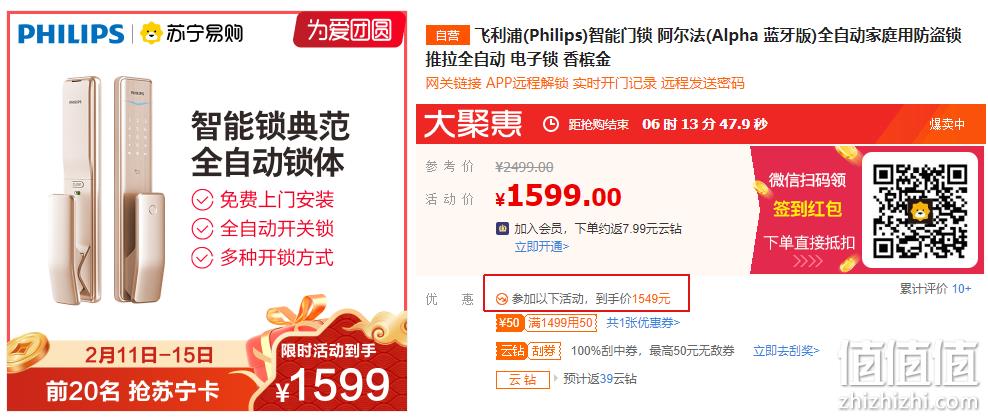This screenshot has height=419, width=988.
Task: Click the 多种开锁方式 checkmark circle
Action: tap(202, 257)
